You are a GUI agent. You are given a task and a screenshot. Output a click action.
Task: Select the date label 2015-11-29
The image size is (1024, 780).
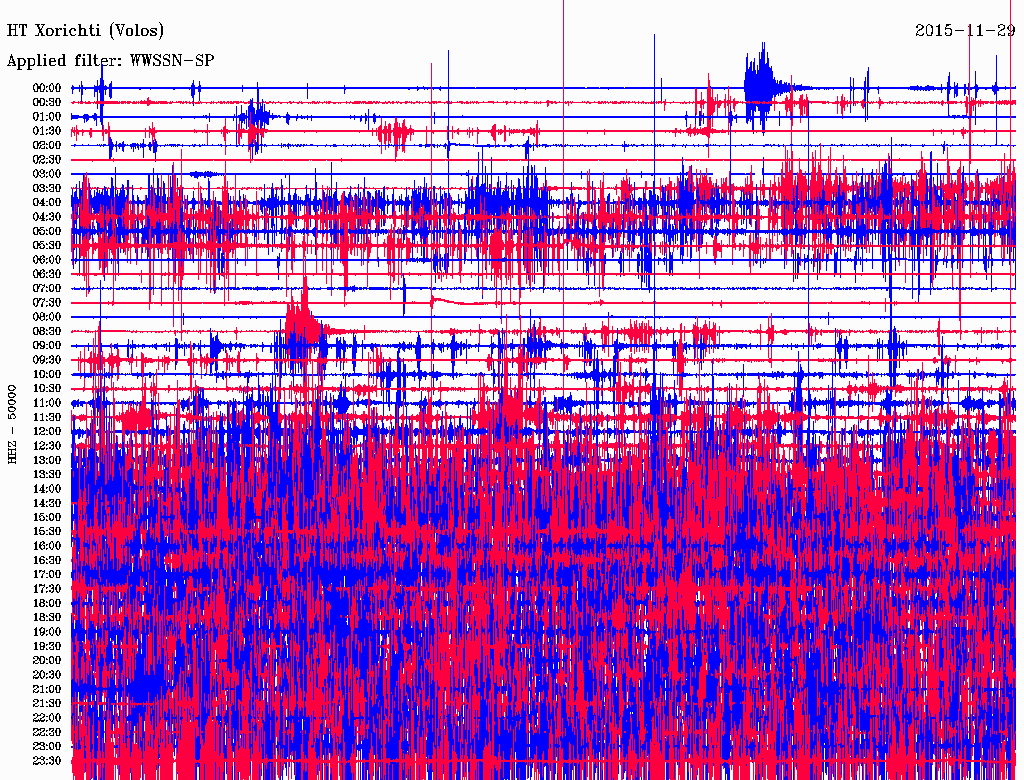coord(965,30)
